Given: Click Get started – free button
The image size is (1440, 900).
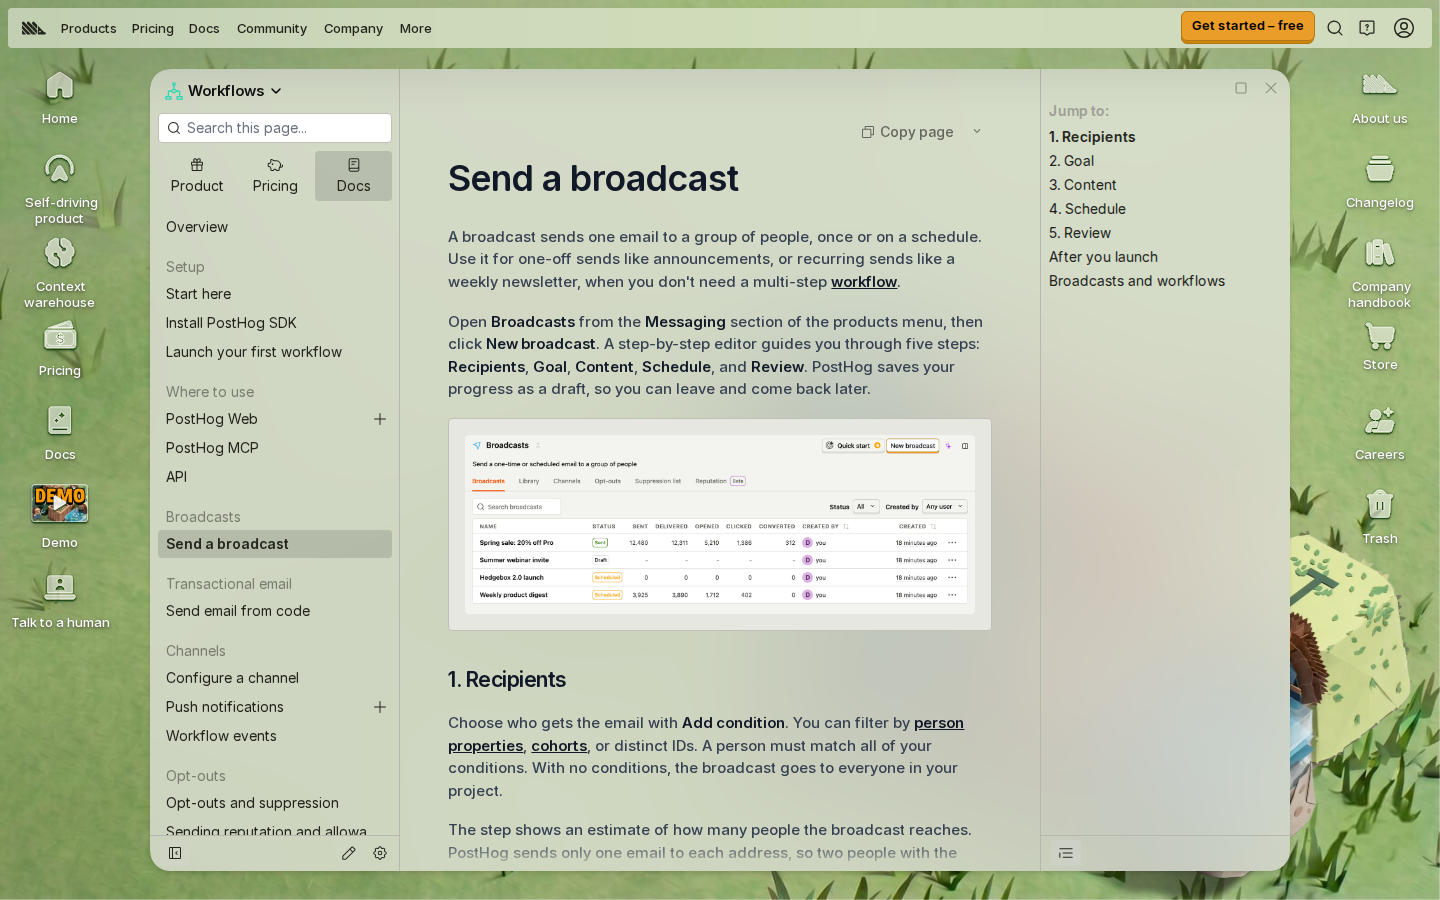Looking at the screenshot, I should click(x=1247, y=26).
